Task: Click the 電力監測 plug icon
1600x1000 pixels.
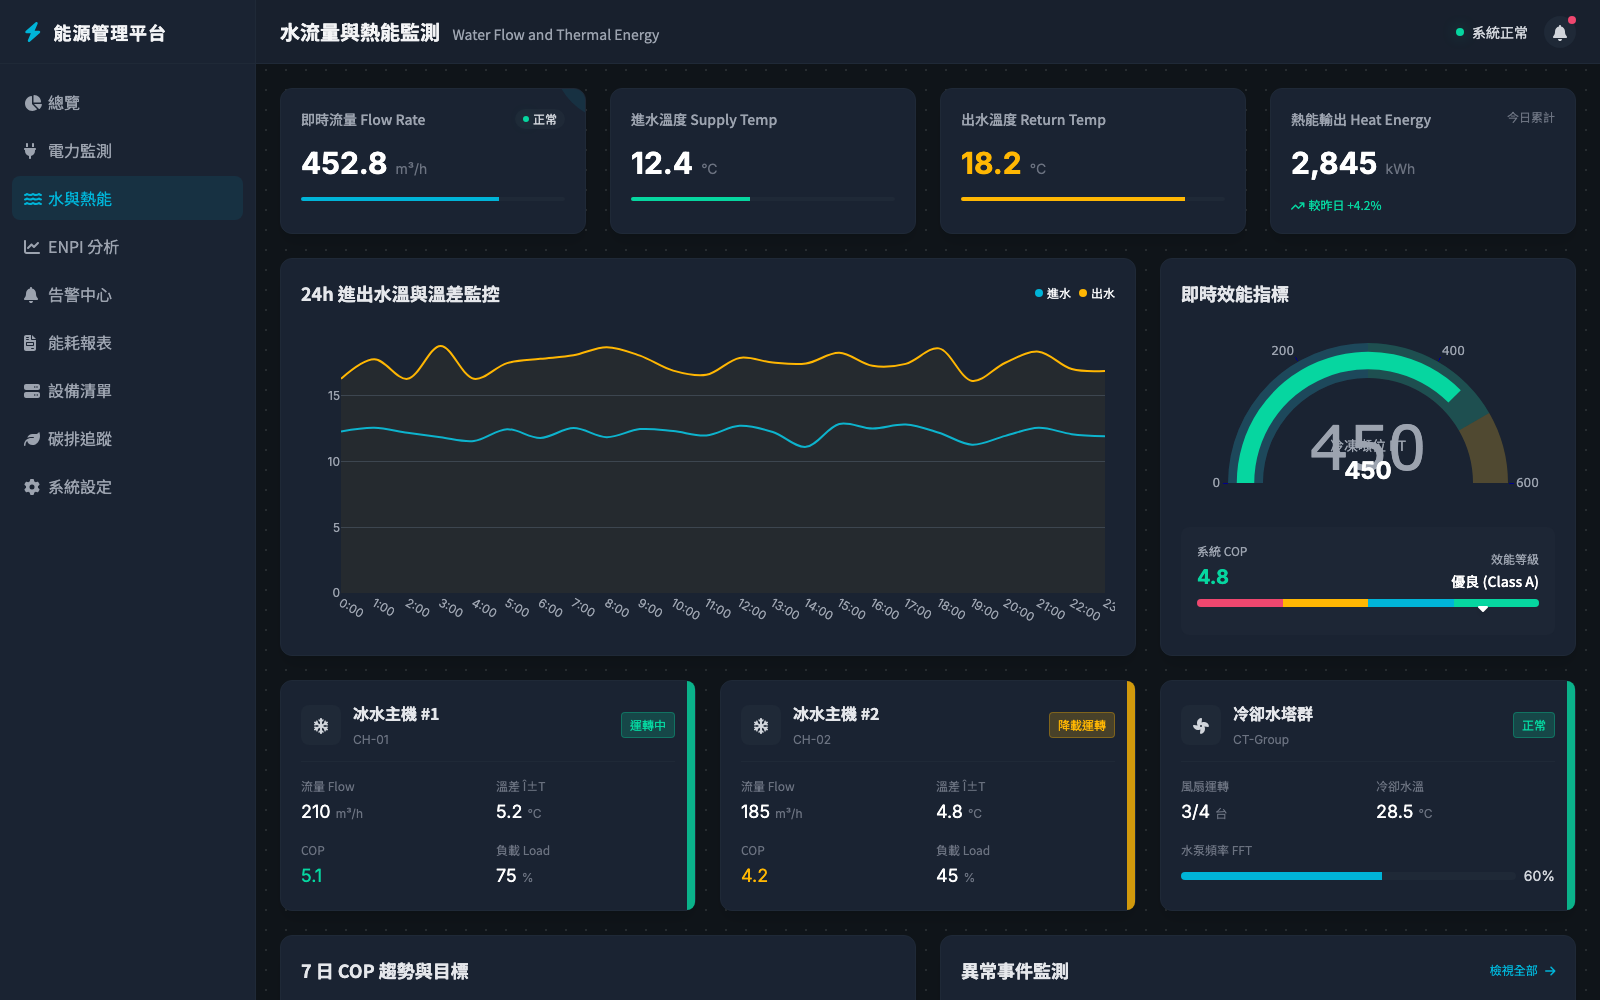Action: (x=30, y=151)
